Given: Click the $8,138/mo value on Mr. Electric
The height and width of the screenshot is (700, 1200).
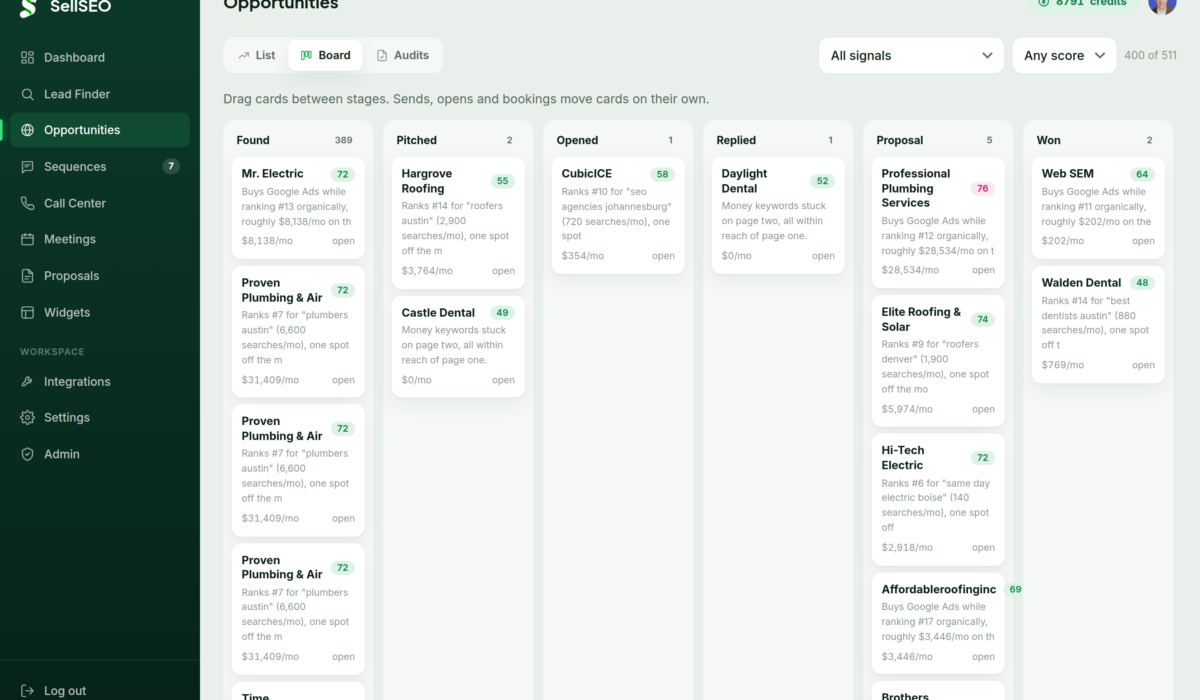Looking at the screenshot, I should pyautogui.click(x=267, y=241).
